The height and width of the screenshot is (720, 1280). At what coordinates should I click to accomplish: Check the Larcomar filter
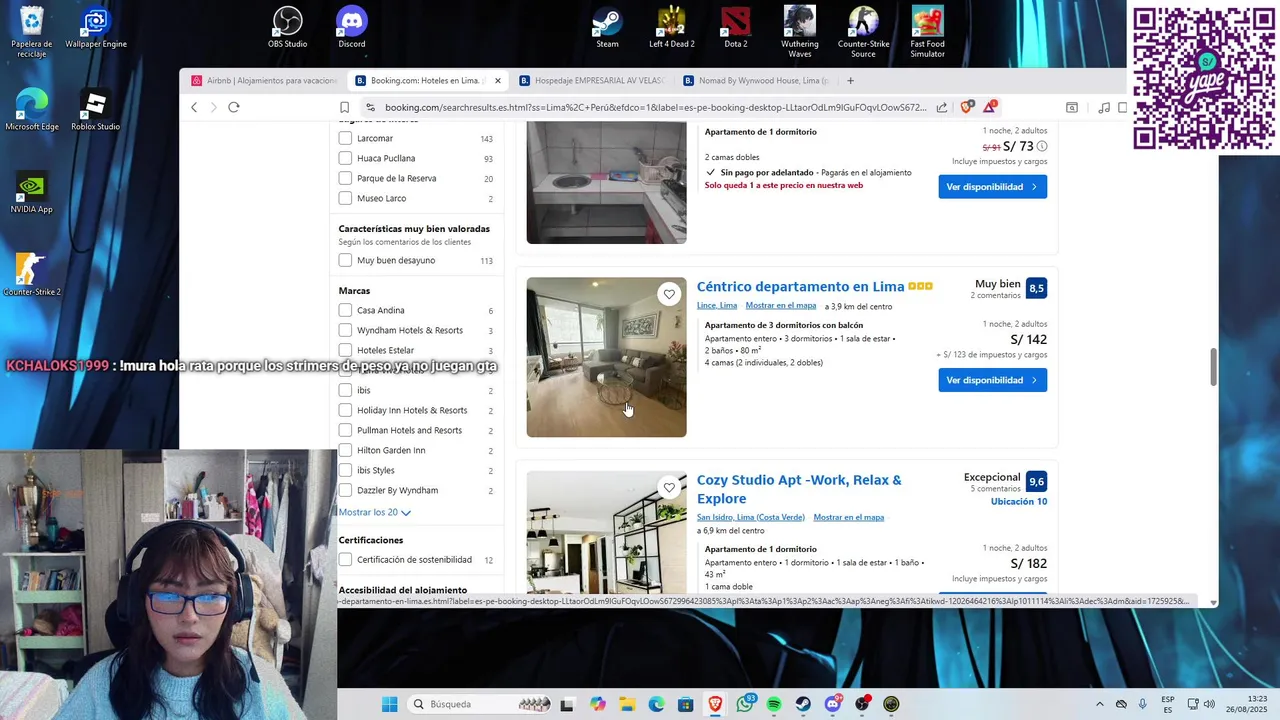tap(345, 138)
